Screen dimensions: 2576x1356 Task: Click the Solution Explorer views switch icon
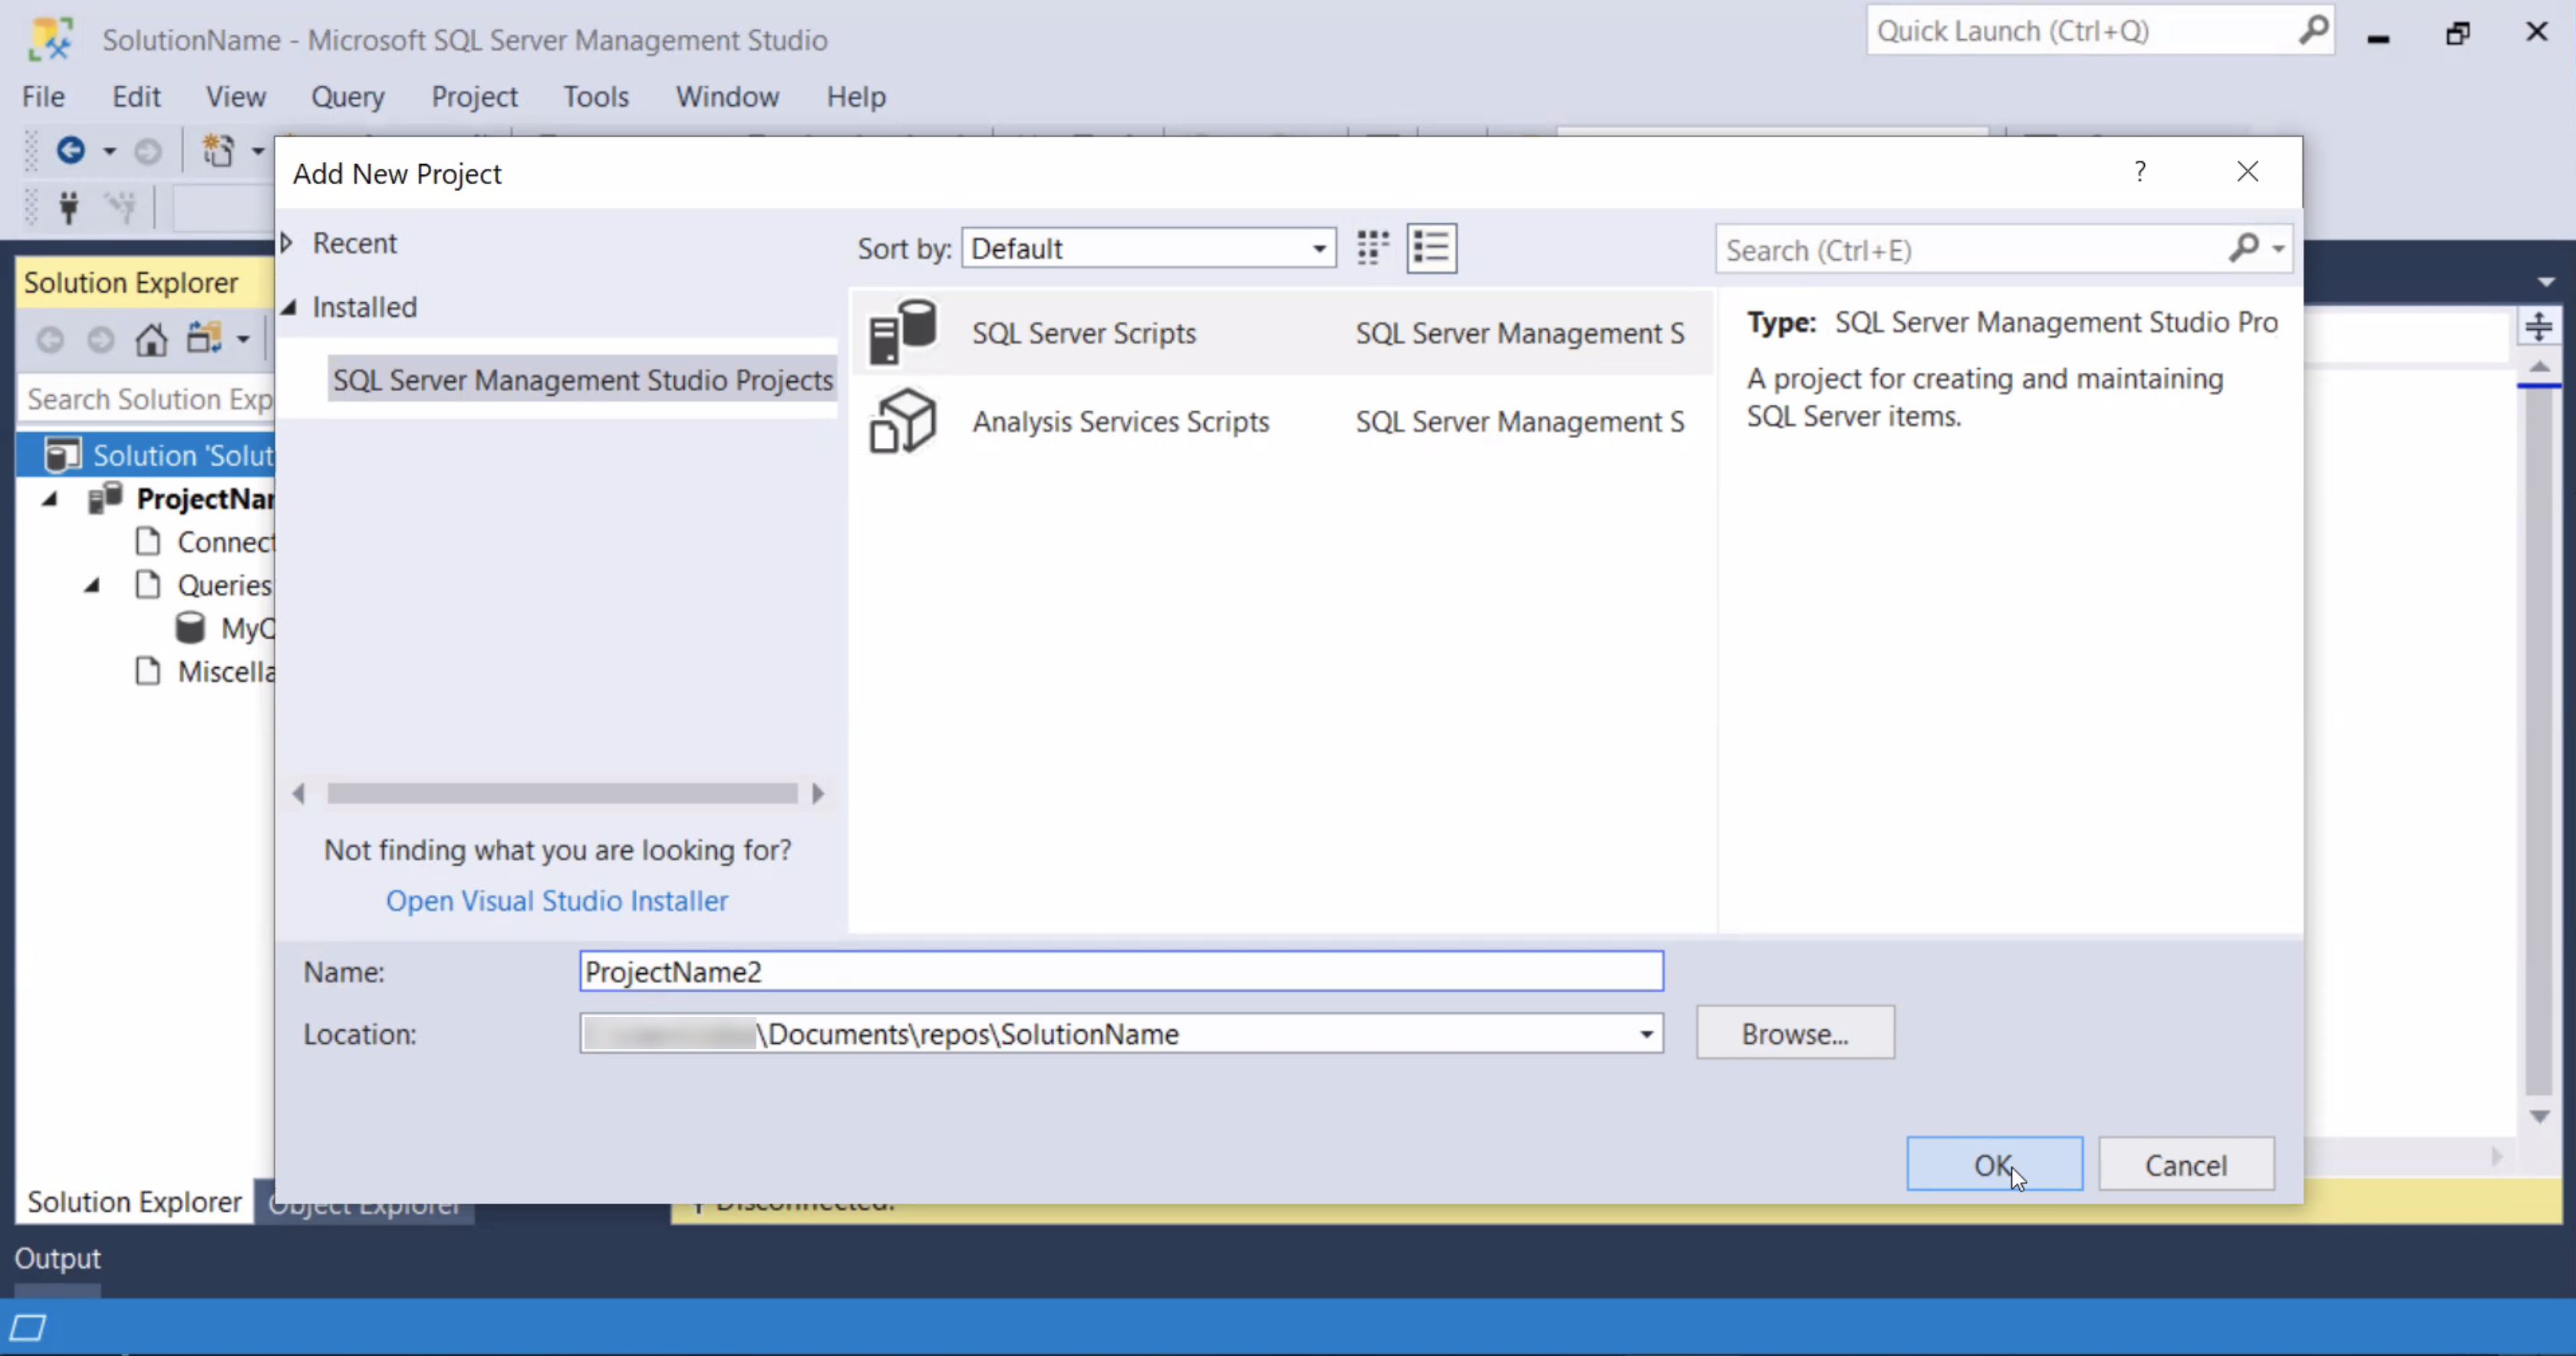coord(204,339)
